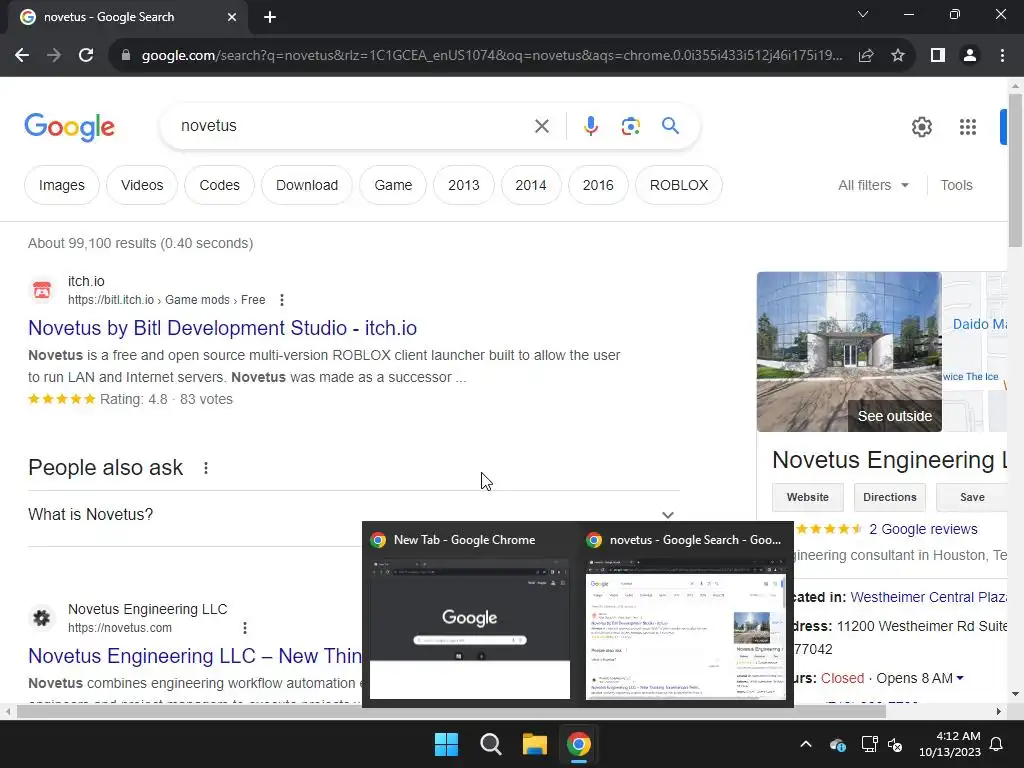View the See outside street photo

coord(849,351)
